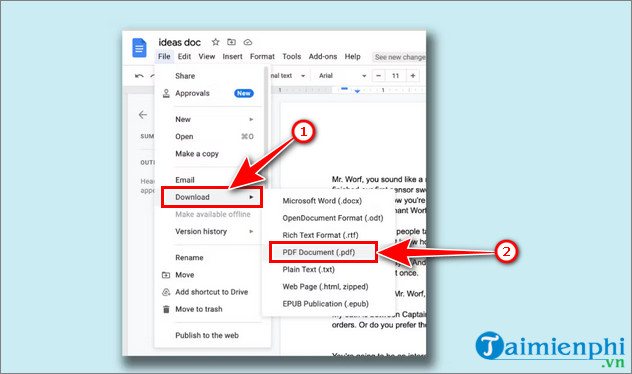Image resolution: width=632 pixels, height=374 pixels.
Task: Click the Move folder icon in menu
Action: (166, 275)
